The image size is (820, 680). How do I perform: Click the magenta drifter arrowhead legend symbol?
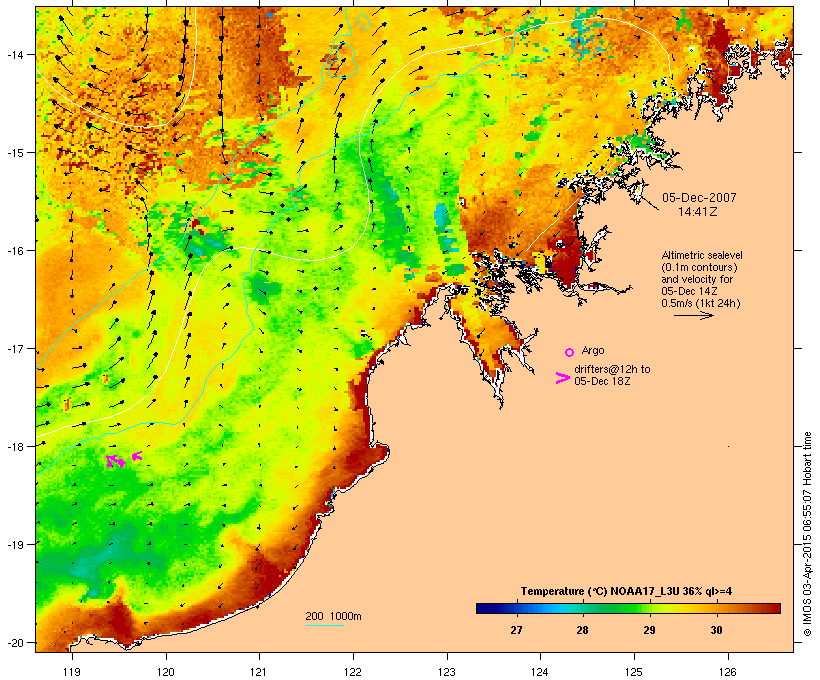pos(563,378)
